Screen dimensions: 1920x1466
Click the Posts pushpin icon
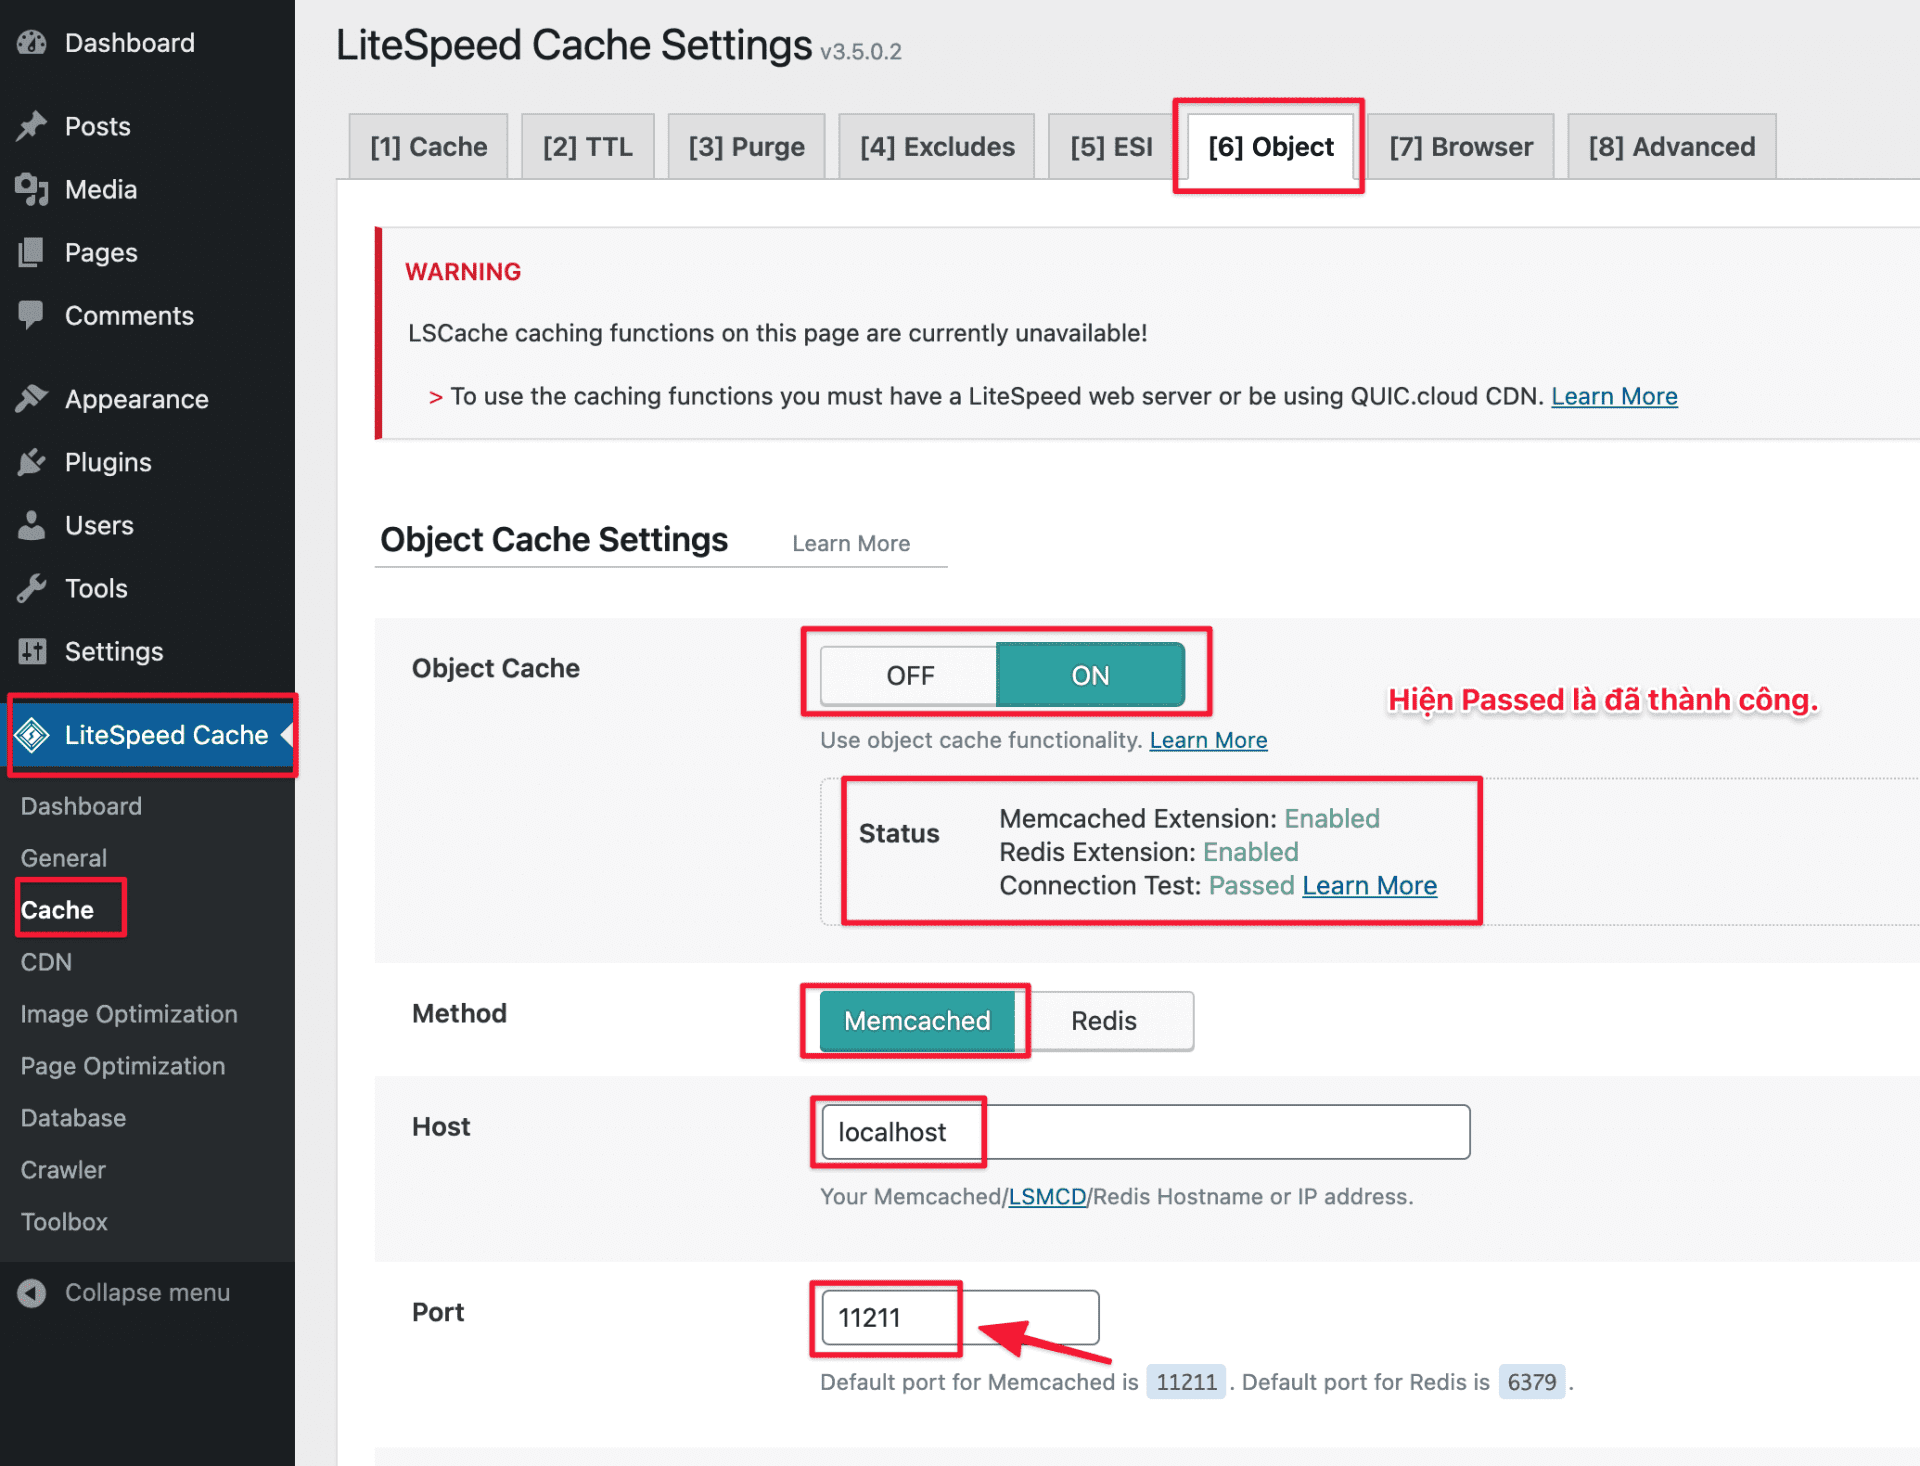click(33, 126)
